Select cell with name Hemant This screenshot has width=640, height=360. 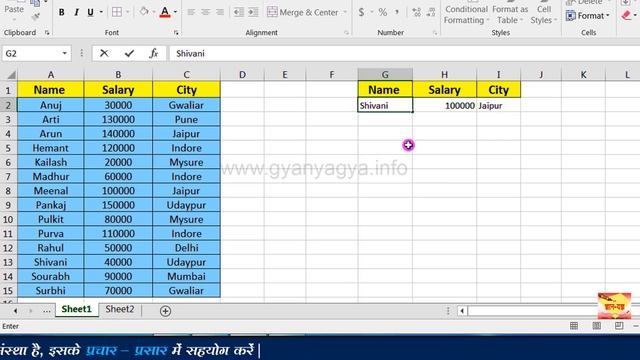(51, 148)
